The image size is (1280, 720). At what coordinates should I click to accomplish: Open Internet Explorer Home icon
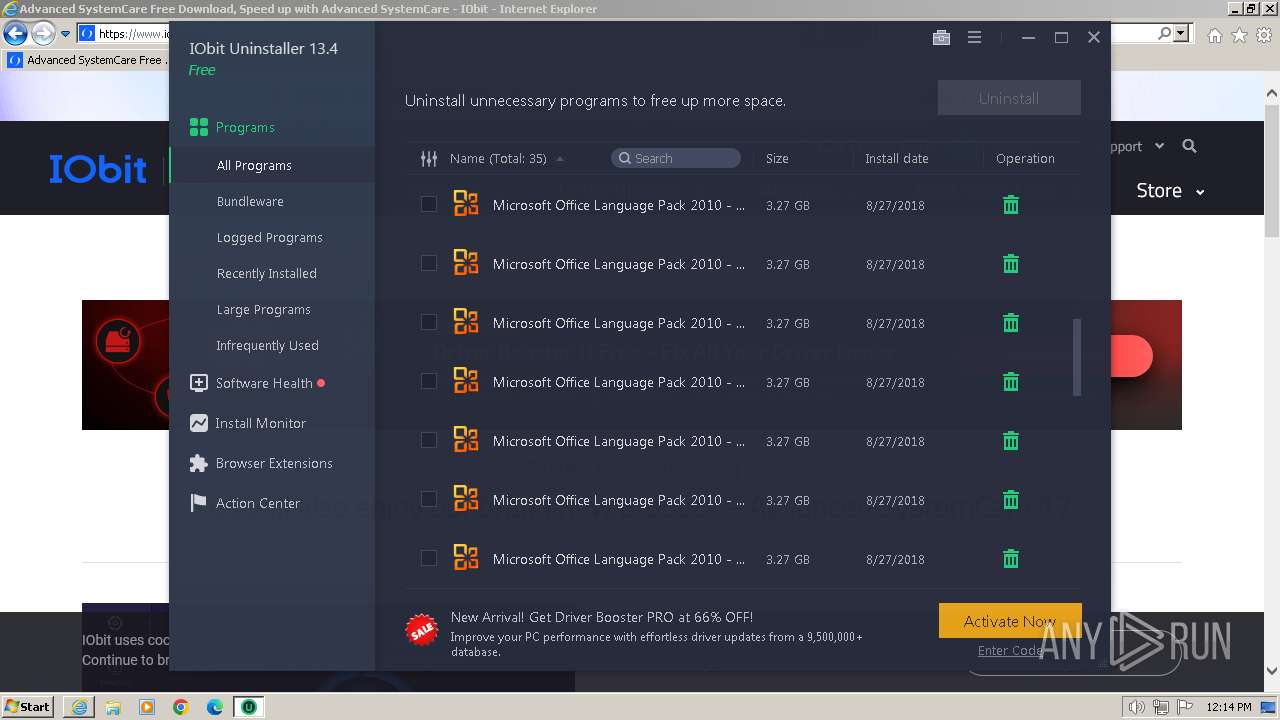coord(1214,35)
